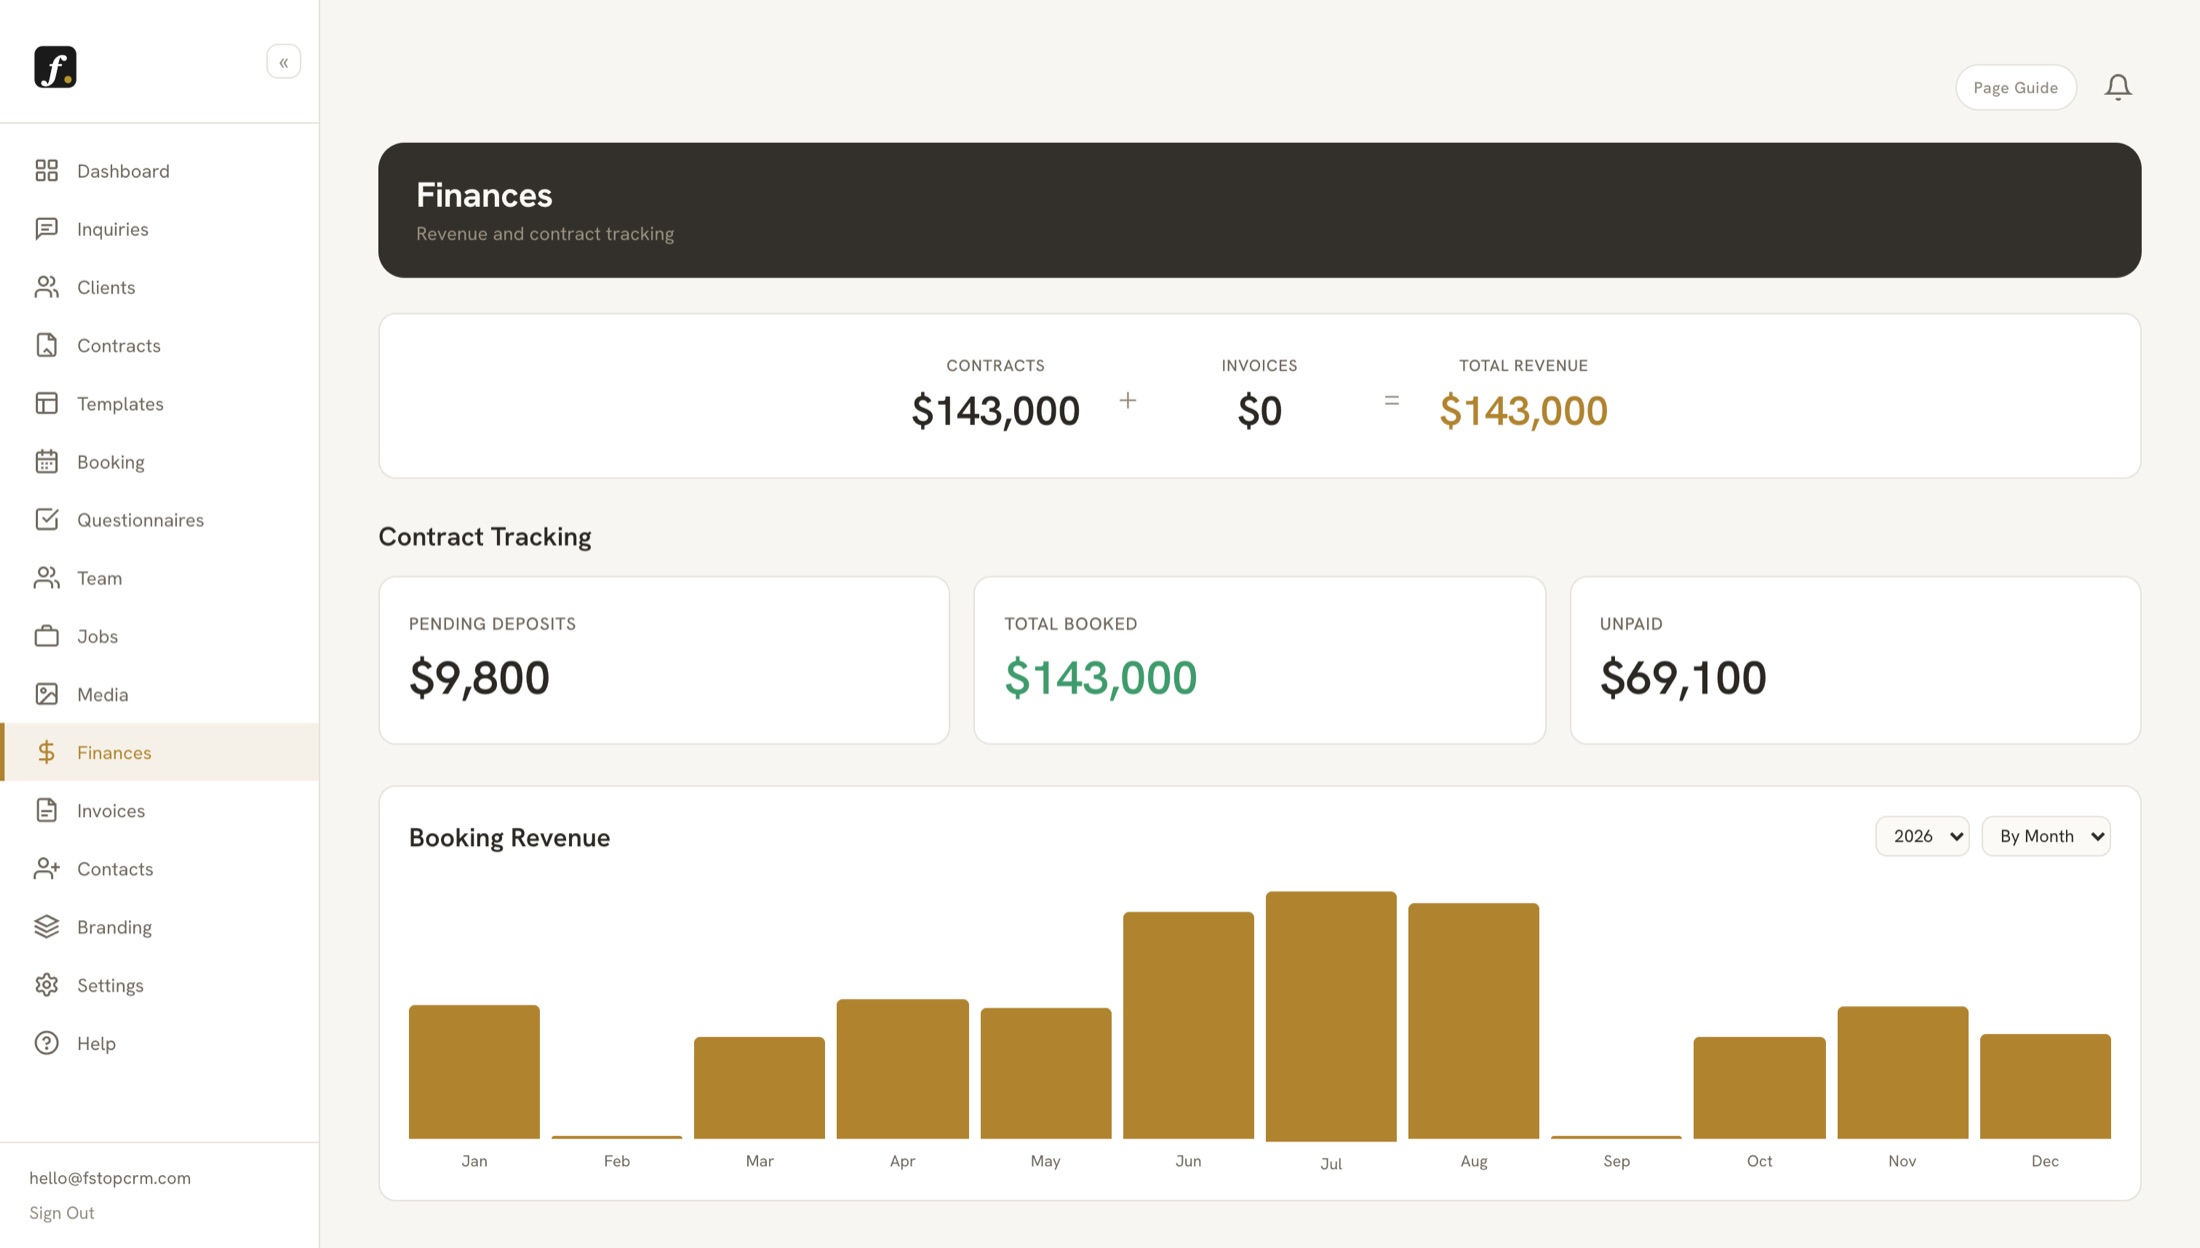Open the Inquiries page
Screen dimensions: 2200x1248
click(x=160, y=229)
